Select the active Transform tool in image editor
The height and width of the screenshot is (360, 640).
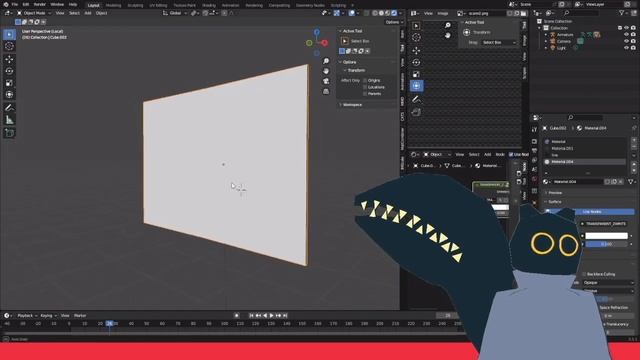[x=416, y=86]
